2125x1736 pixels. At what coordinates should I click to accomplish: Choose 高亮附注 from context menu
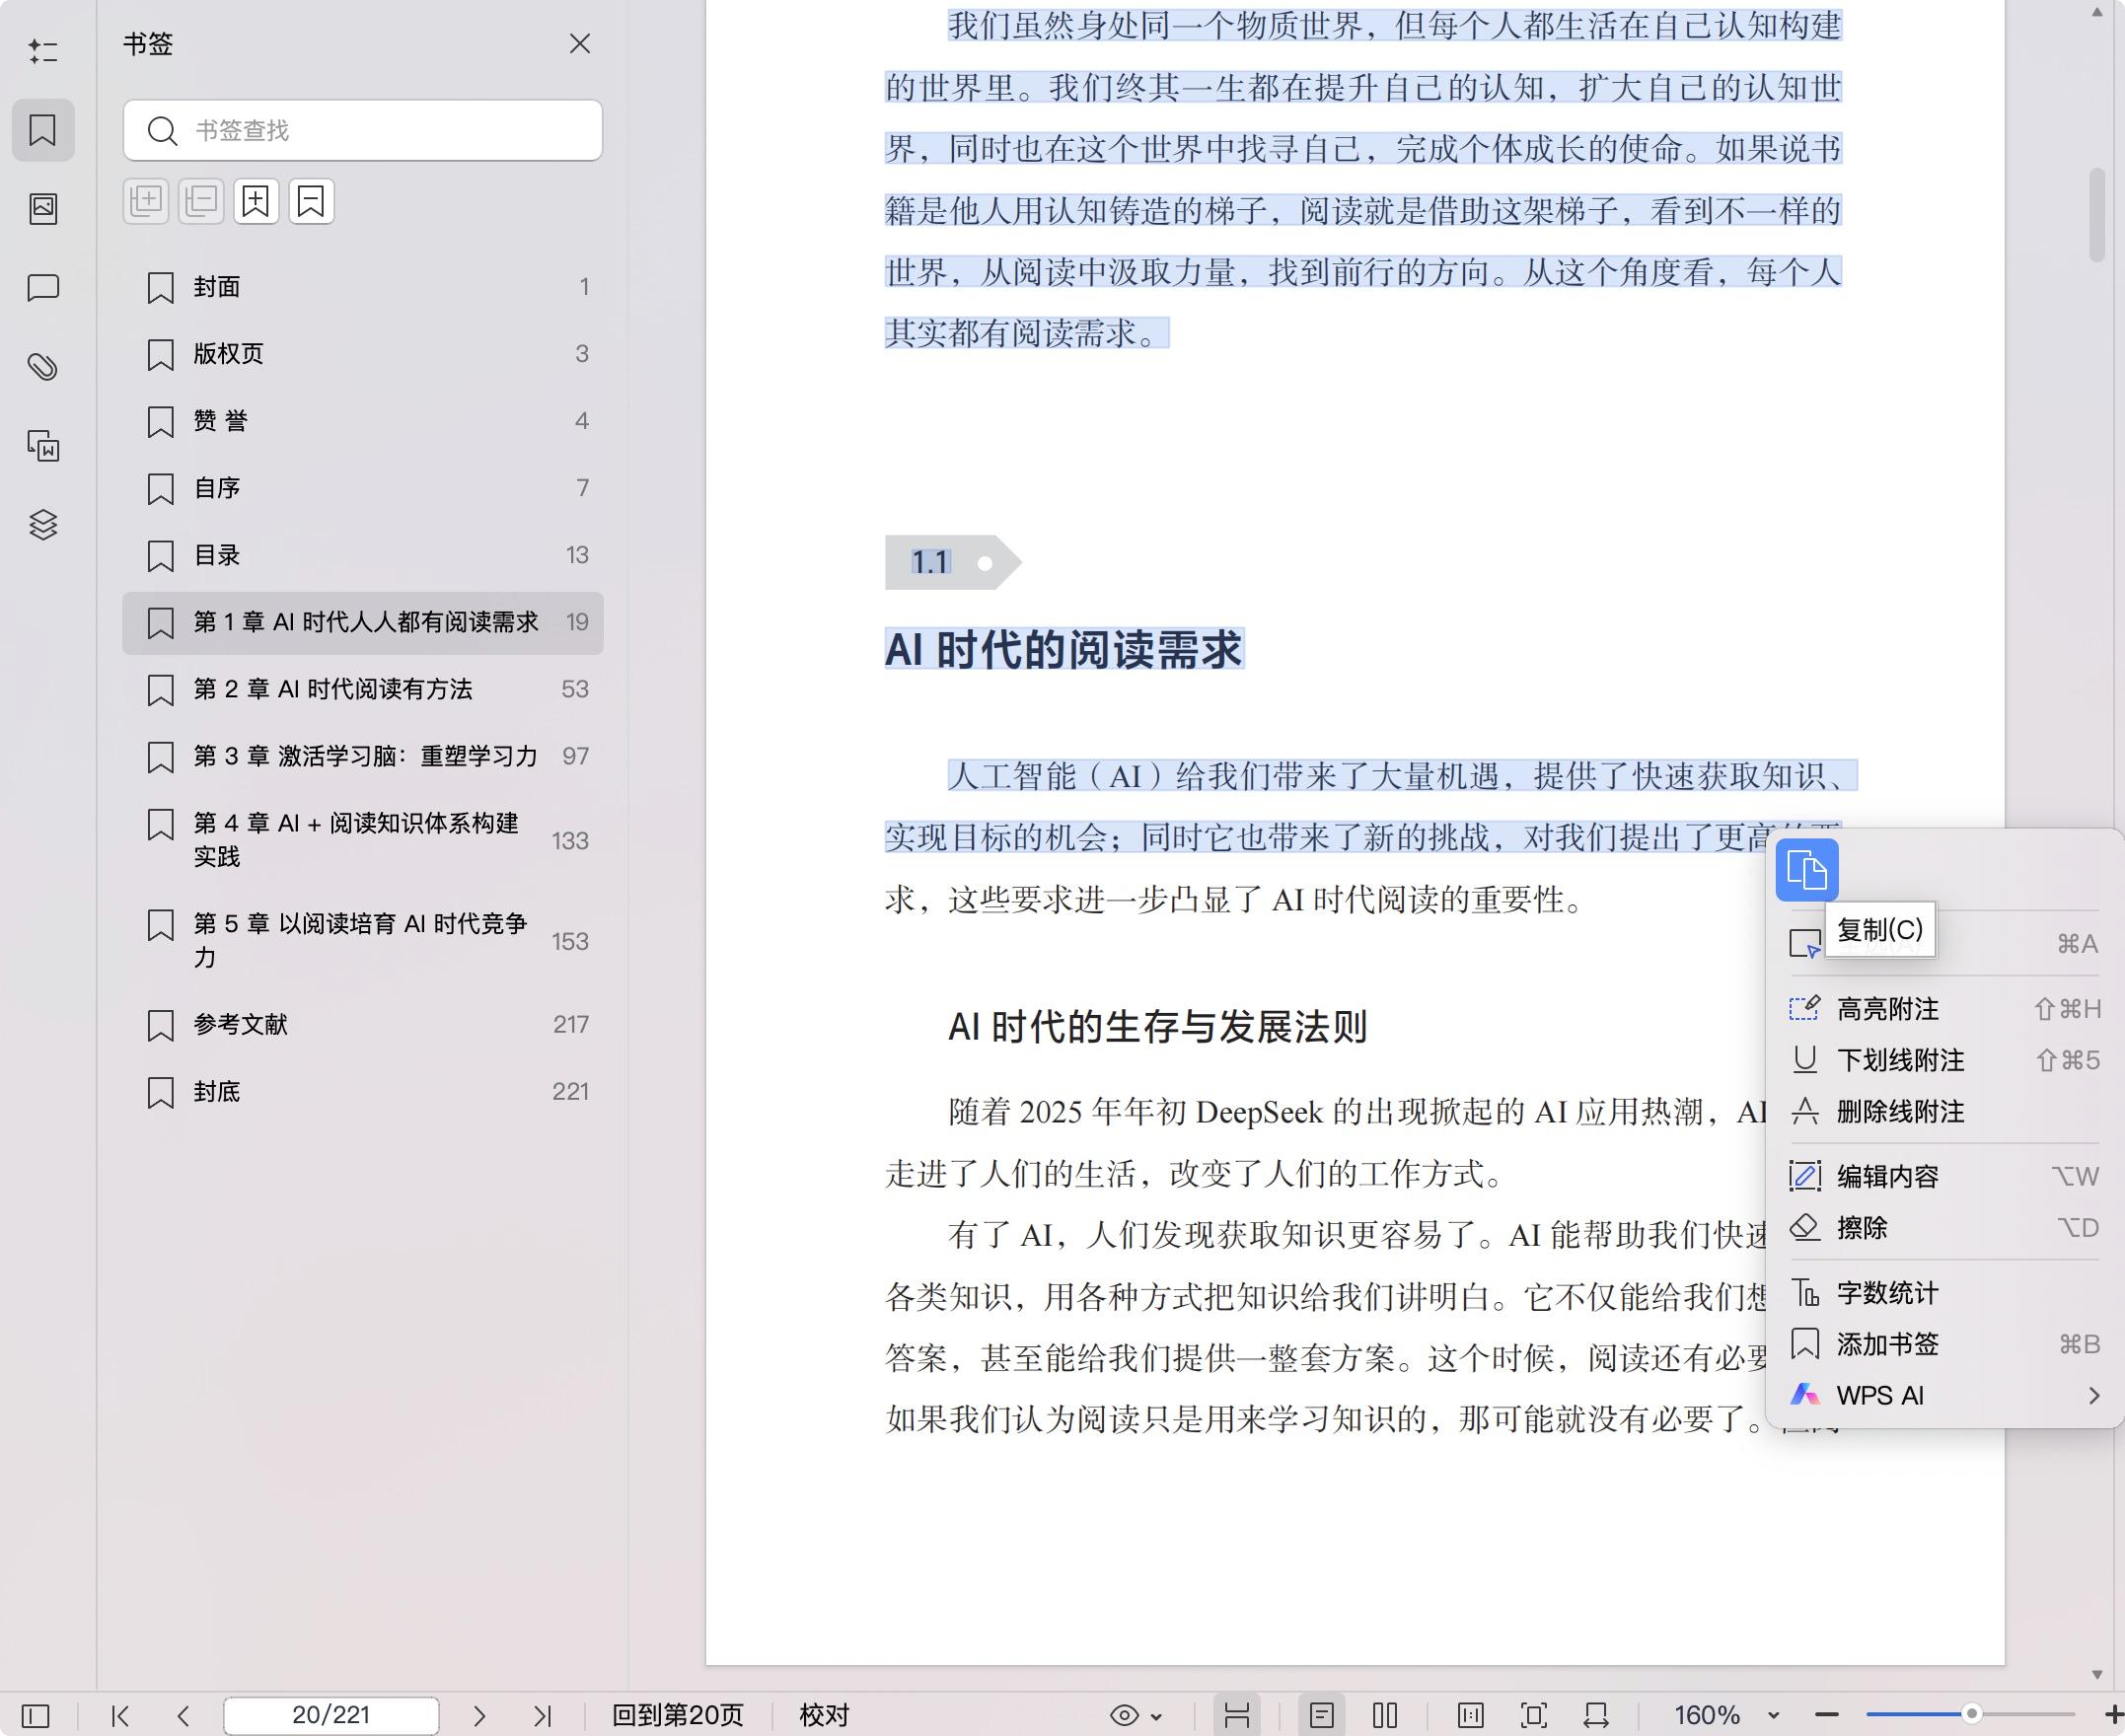(1944, 1009)
